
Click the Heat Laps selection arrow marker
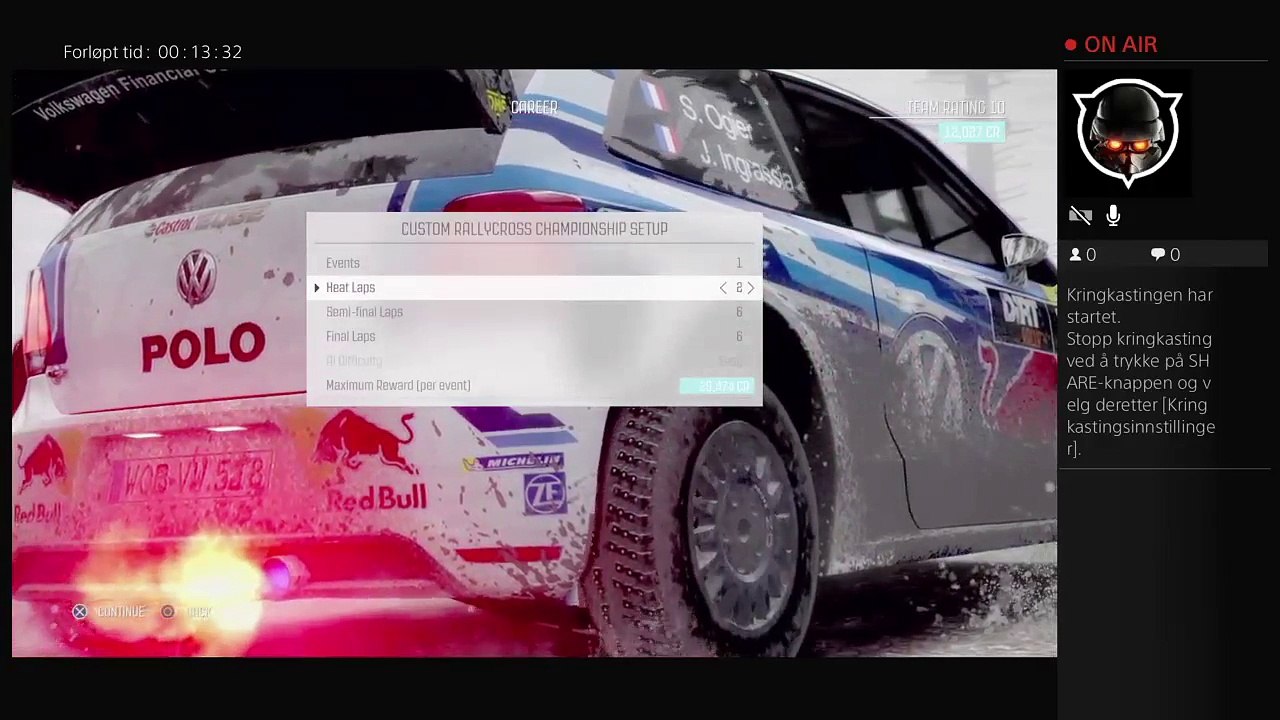pyautogui.click(x=317, y=288)
